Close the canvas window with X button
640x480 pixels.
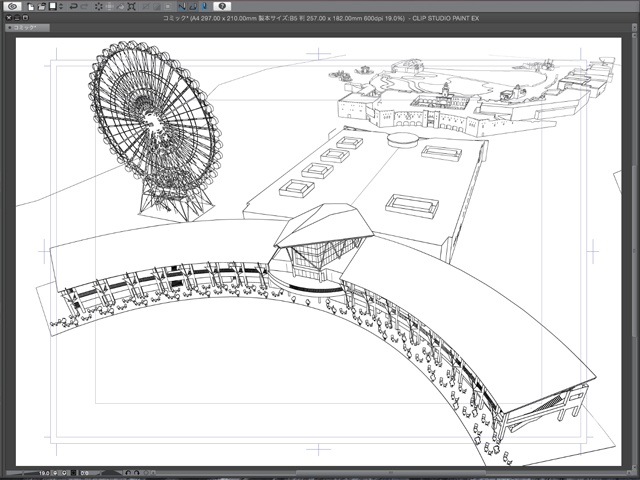coord(9,18)
